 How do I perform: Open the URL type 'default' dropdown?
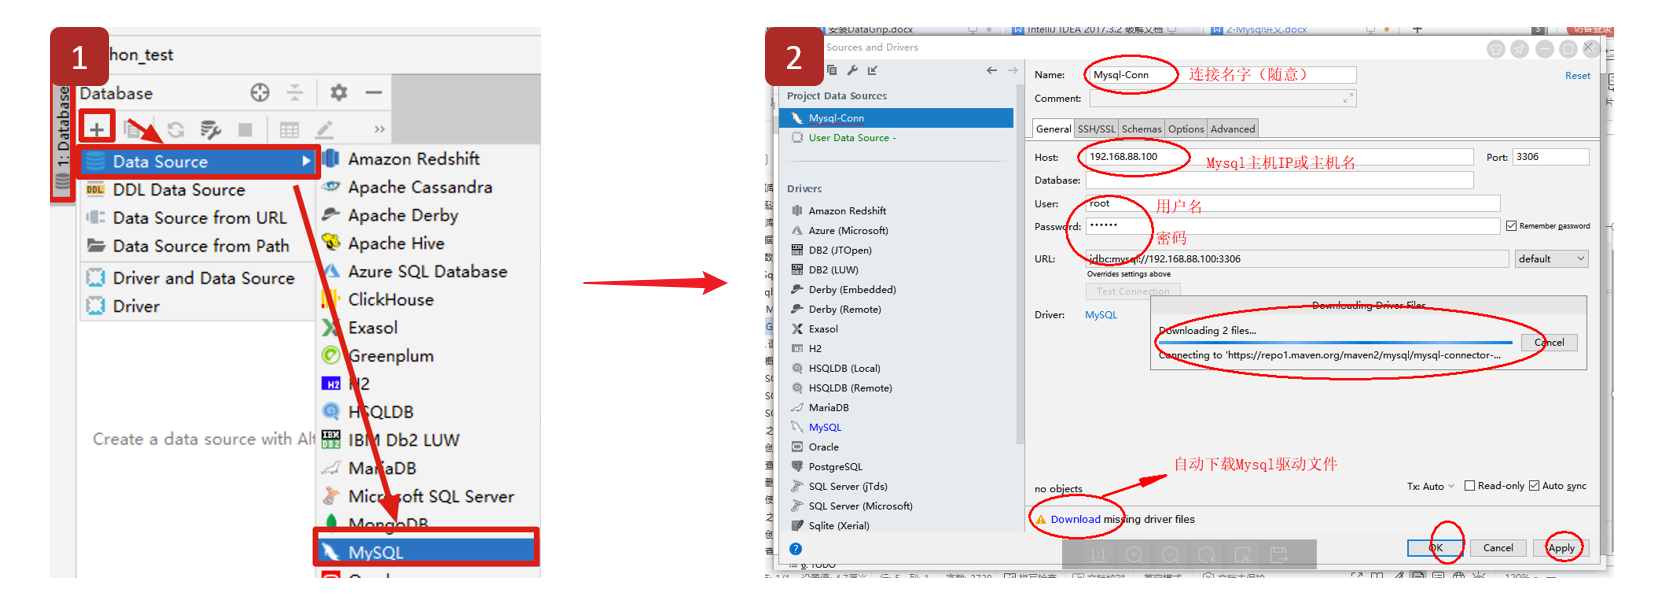pos(1551,259)
